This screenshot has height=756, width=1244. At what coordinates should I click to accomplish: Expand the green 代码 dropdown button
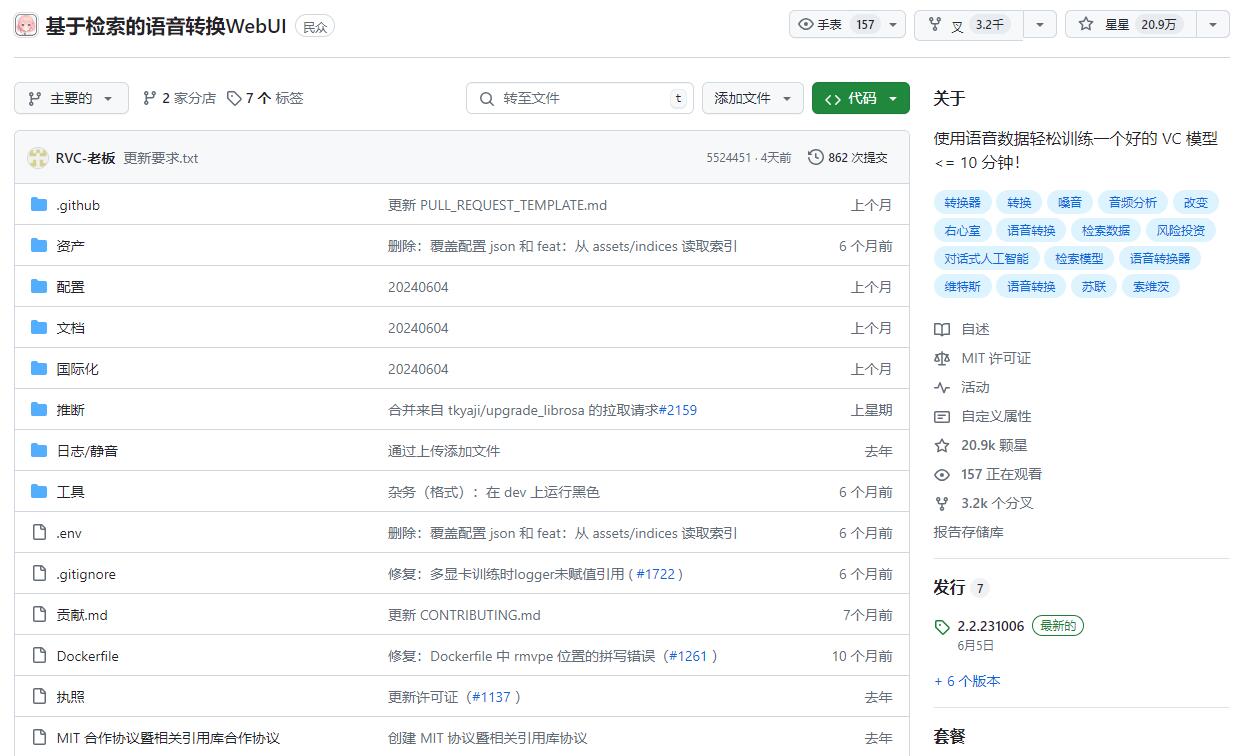(860, 98)
